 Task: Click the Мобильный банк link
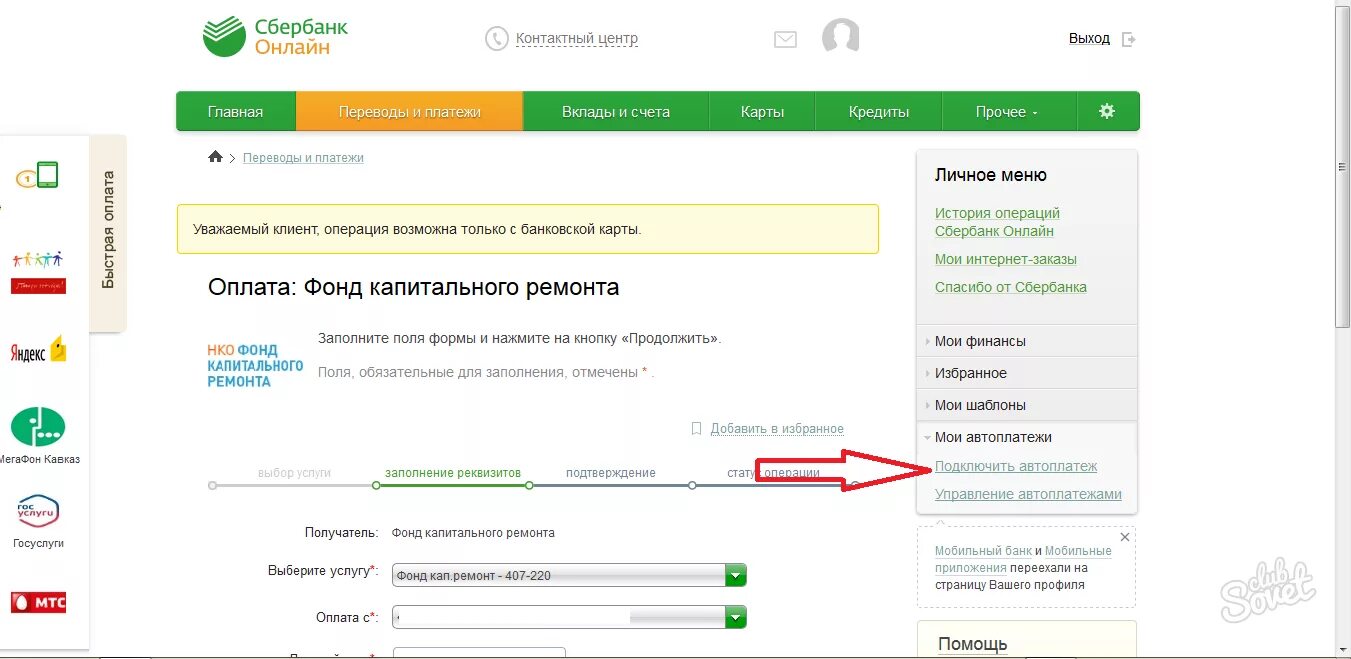(x=983, y=551)
